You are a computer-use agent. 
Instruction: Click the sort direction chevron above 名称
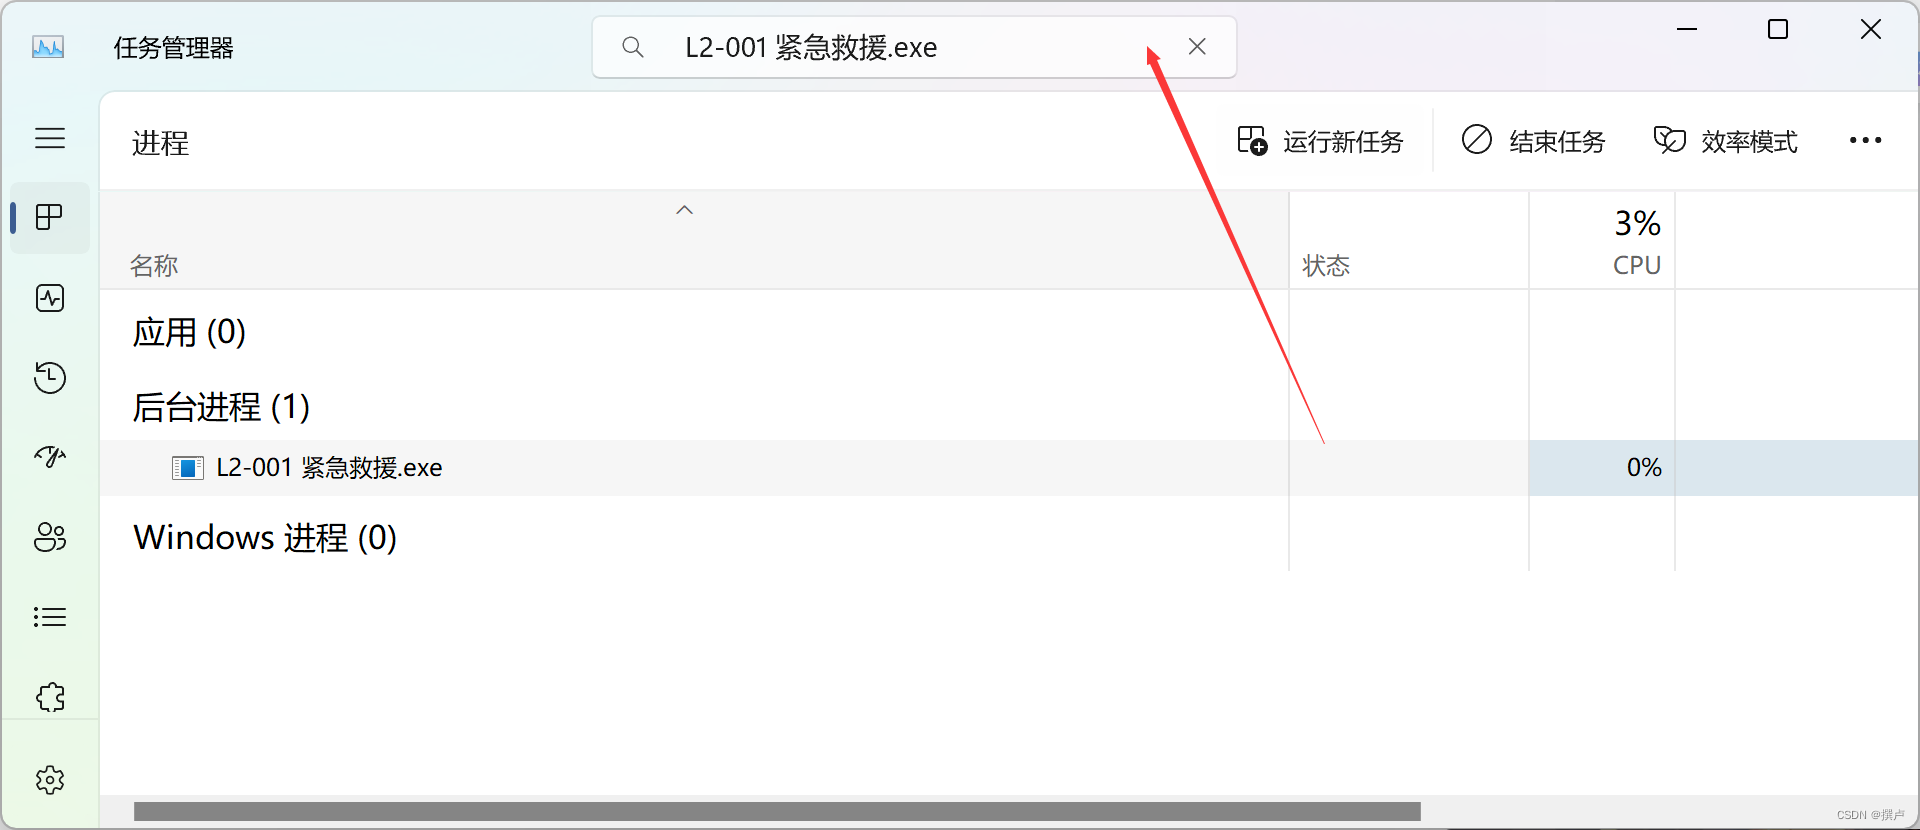[684, 210]
